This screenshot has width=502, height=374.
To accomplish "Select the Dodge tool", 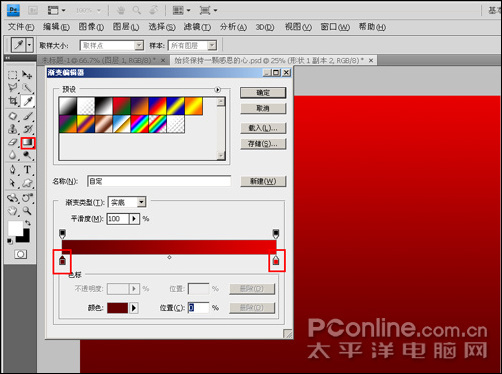I will (x=27, y=155).
